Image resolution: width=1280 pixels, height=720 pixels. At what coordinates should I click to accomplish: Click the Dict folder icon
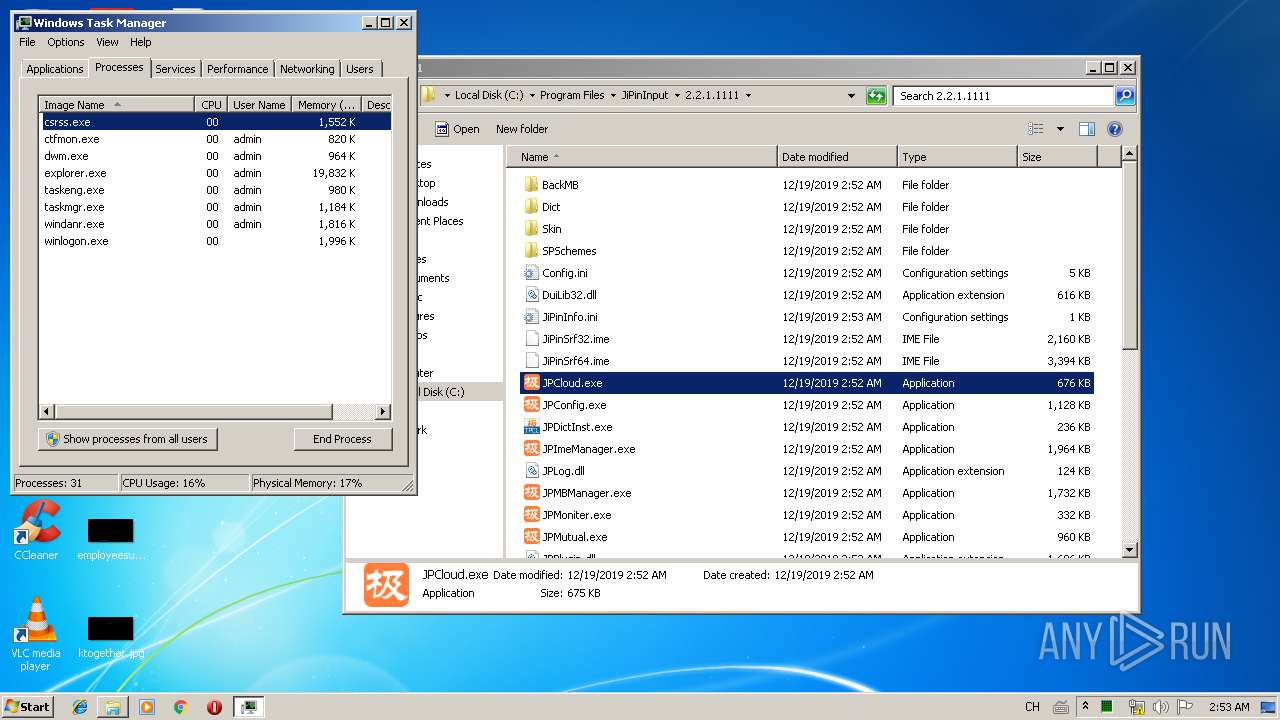[x=532, y=207]
